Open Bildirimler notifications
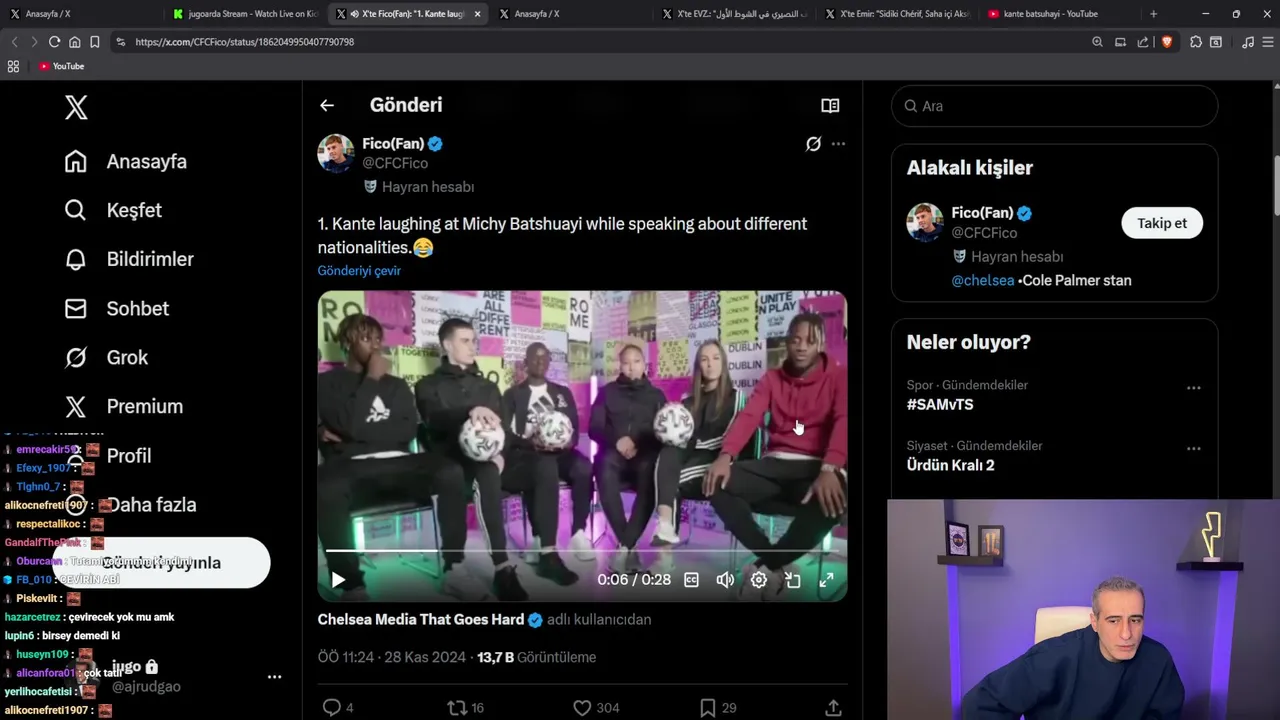 129,259
